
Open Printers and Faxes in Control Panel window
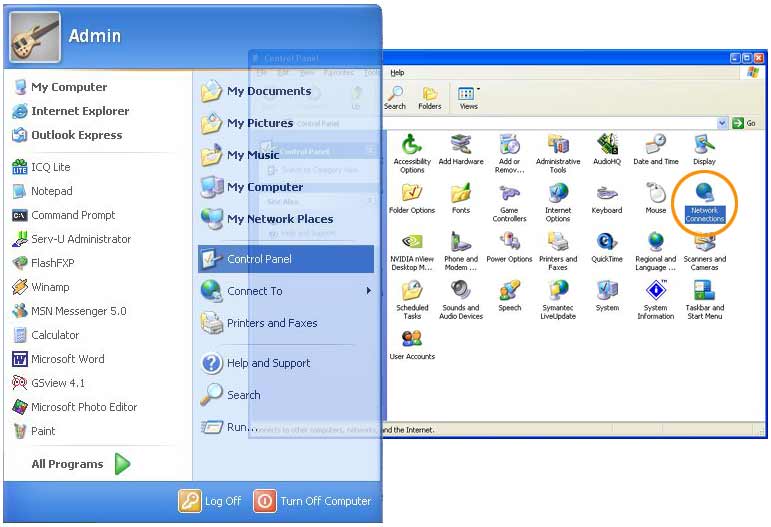(558, 251)
